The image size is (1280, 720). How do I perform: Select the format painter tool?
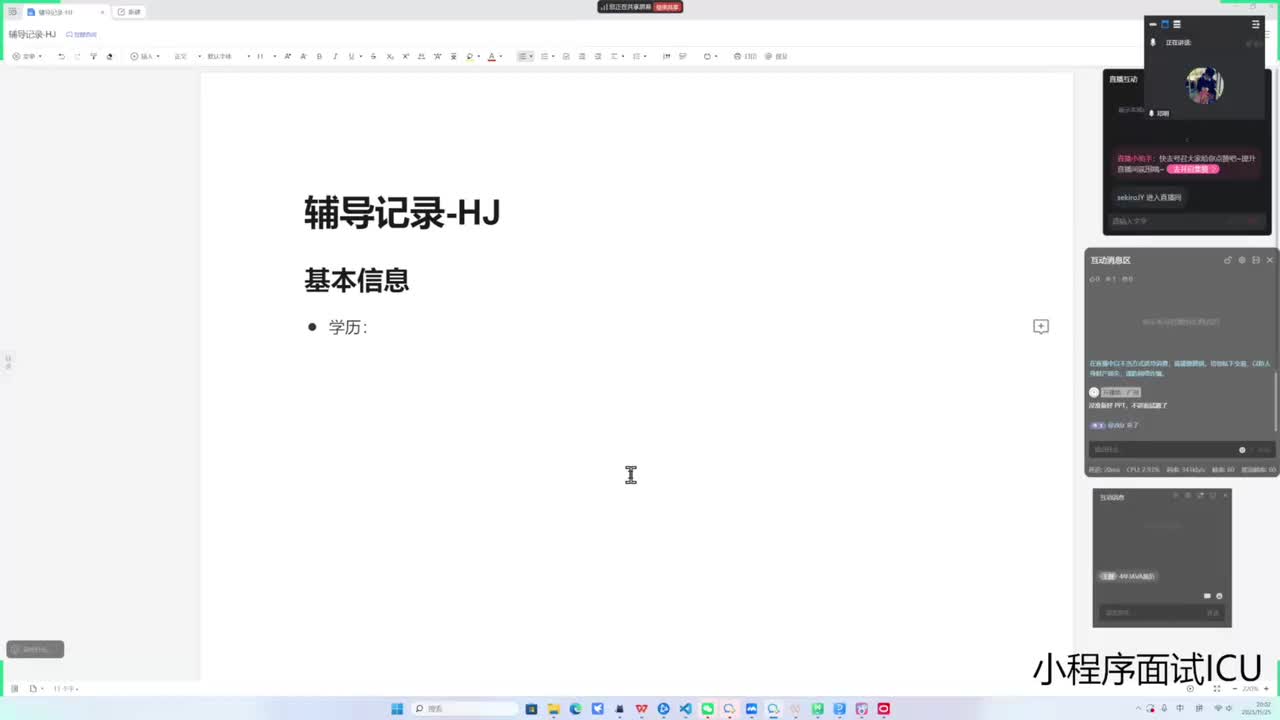click(93, 56)
